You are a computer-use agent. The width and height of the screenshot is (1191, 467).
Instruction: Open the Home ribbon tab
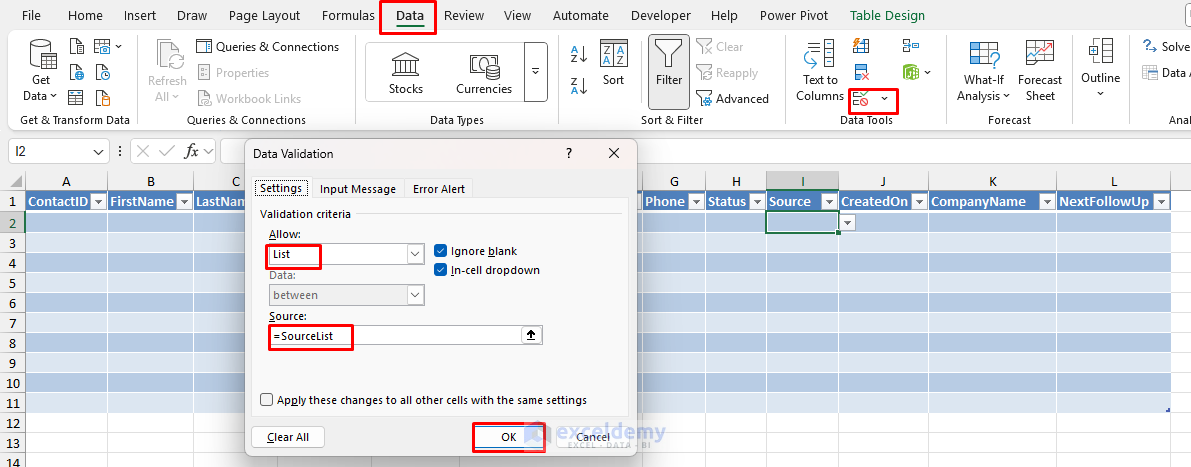[85, 15]
